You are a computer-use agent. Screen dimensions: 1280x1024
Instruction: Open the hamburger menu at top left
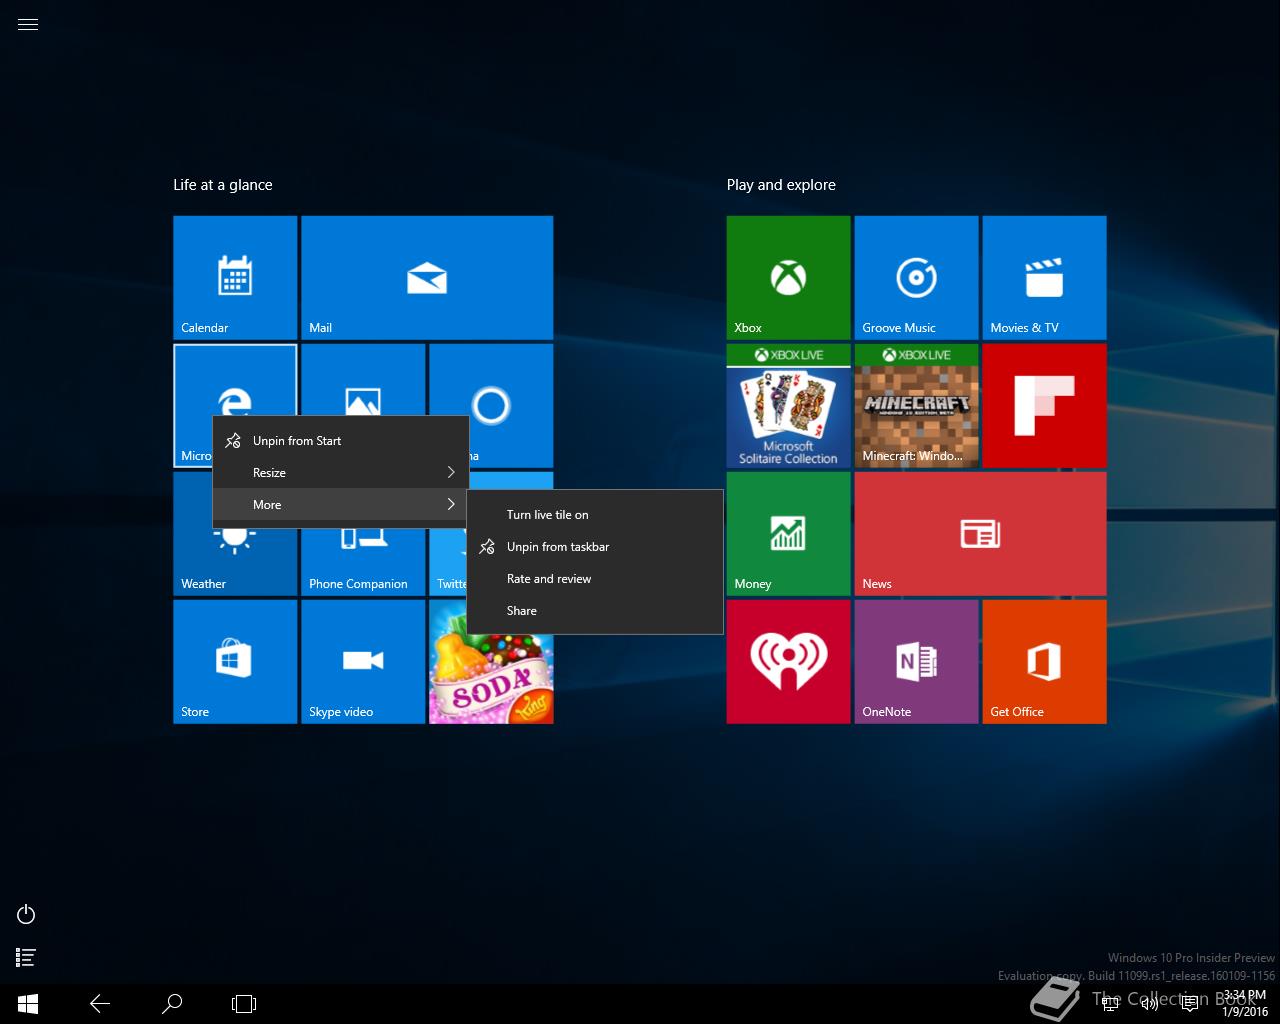point(28,25)
